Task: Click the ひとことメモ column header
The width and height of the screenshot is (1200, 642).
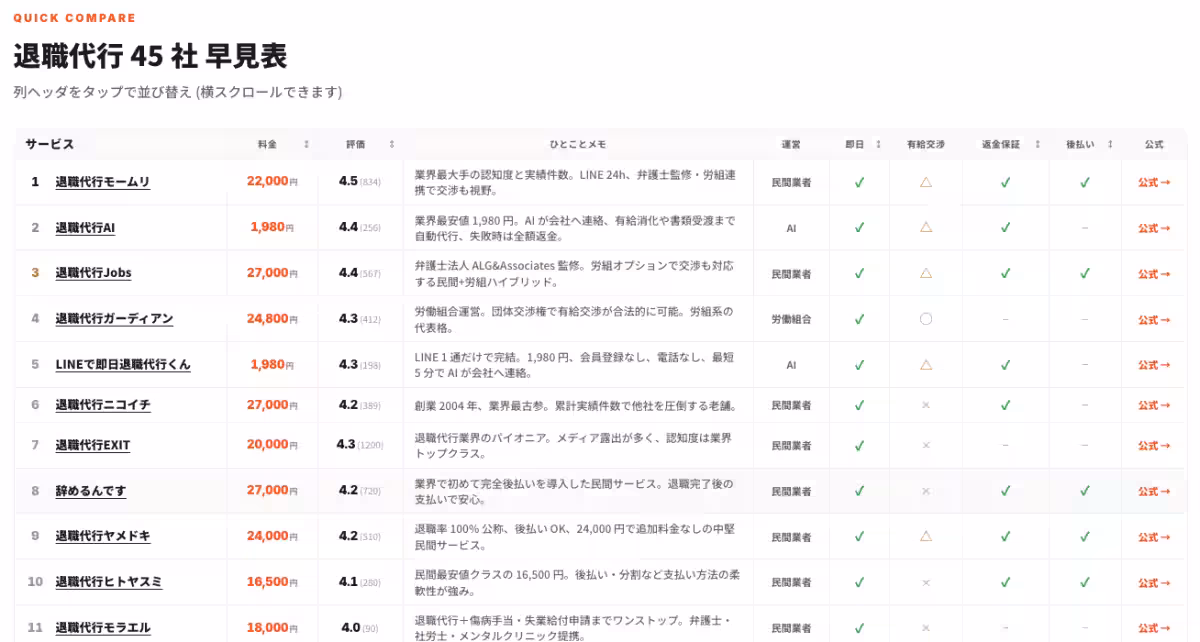Action: (x=578, y=144)
